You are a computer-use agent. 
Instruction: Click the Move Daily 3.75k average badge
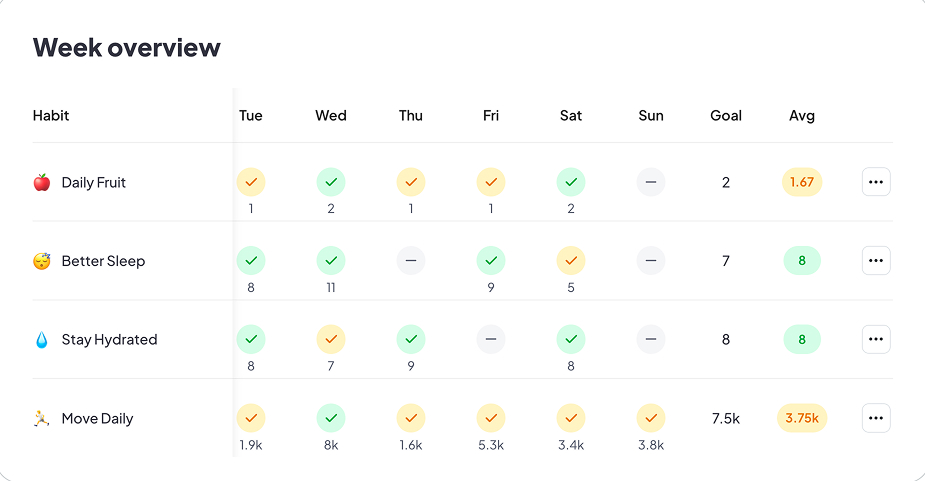click(x=802, y=418)
